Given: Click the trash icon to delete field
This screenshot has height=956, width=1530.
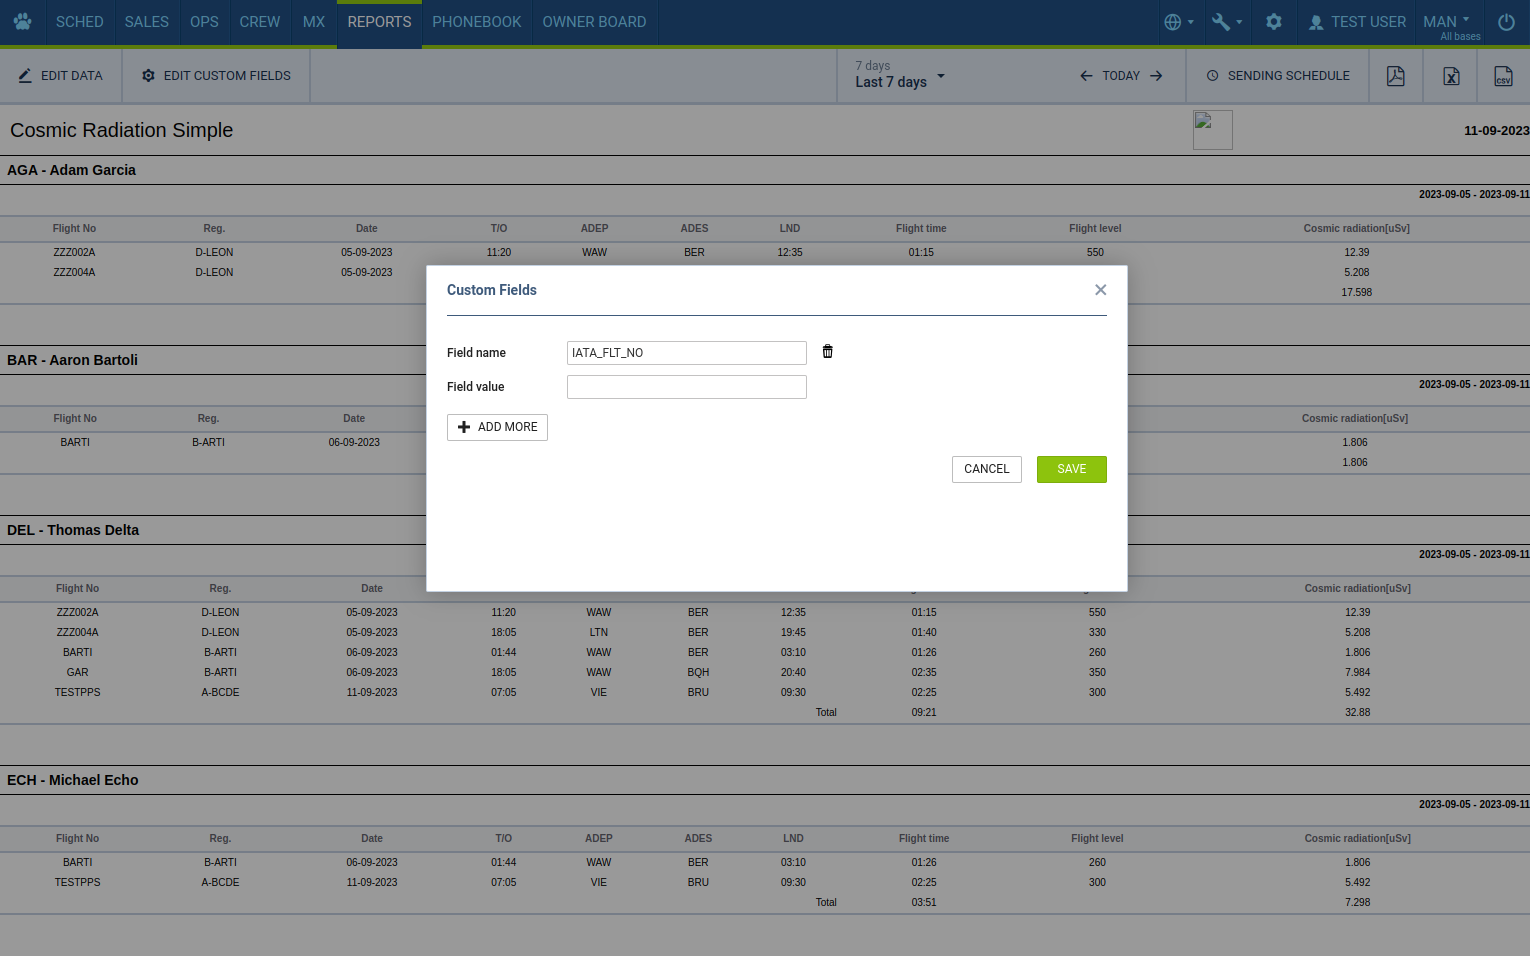Looking at the screenshot, I should coord(827,352).
